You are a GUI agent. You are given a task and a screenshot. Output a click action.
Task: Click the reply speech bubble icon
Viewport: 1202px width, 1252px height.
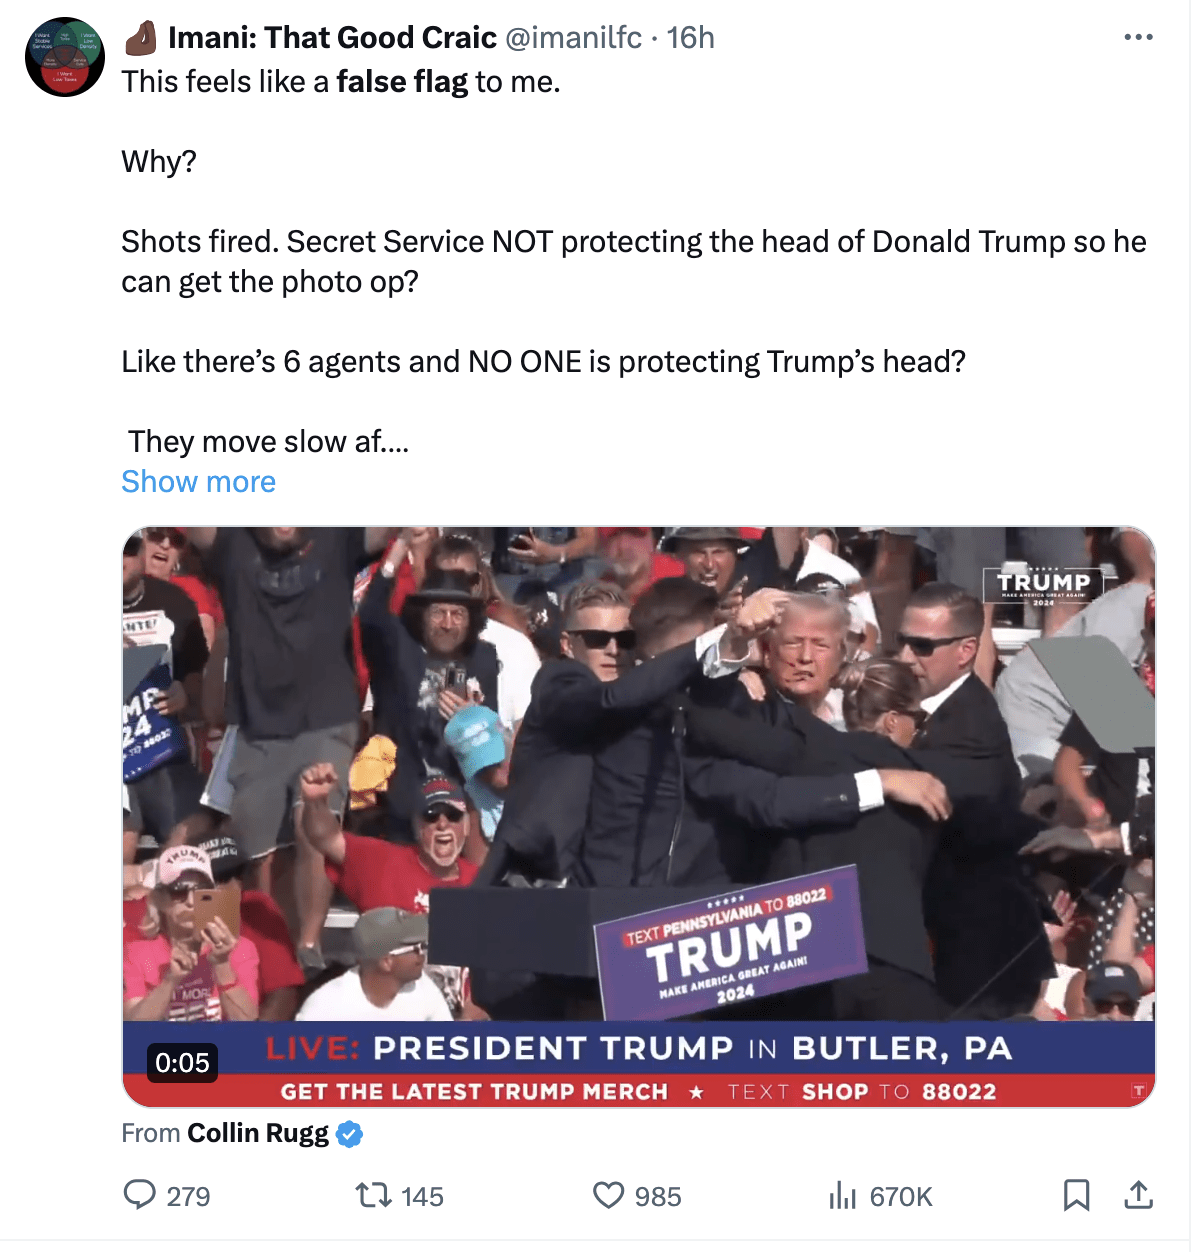(x=139, y=1195)
